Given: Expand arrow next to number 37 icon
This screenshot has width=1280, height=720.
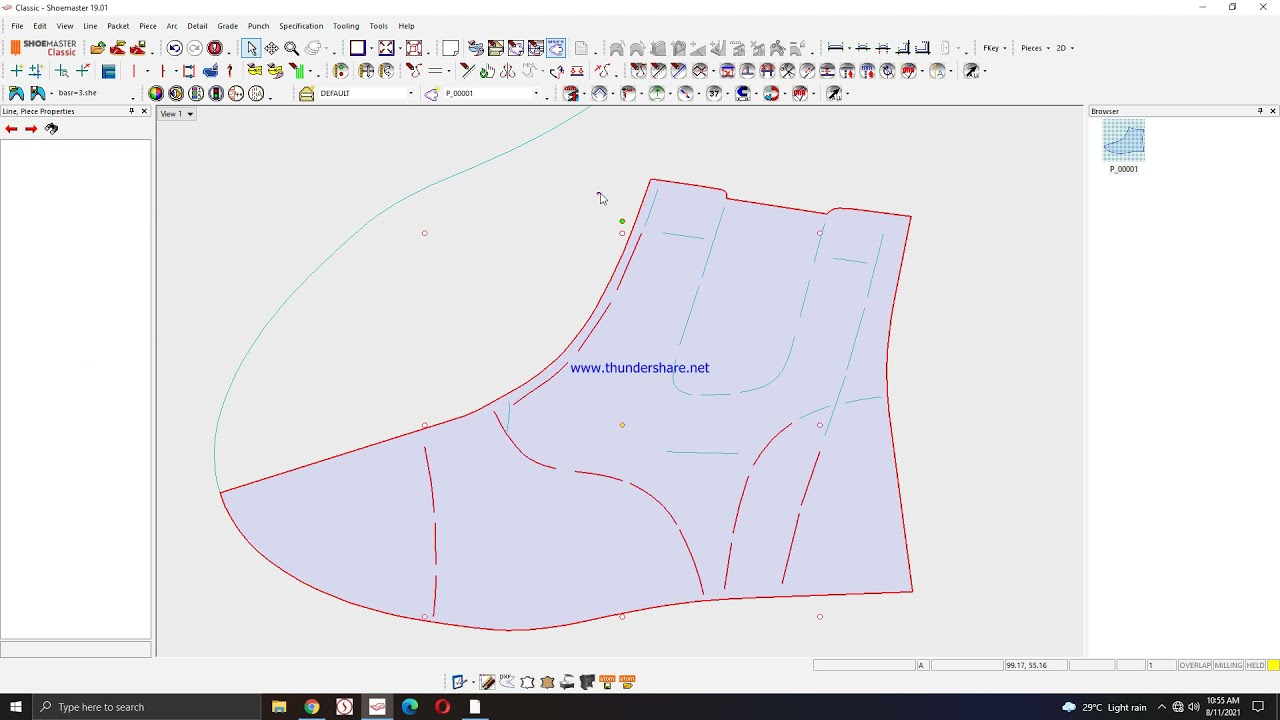Looking at the screenshot, I should coord(727,94).
